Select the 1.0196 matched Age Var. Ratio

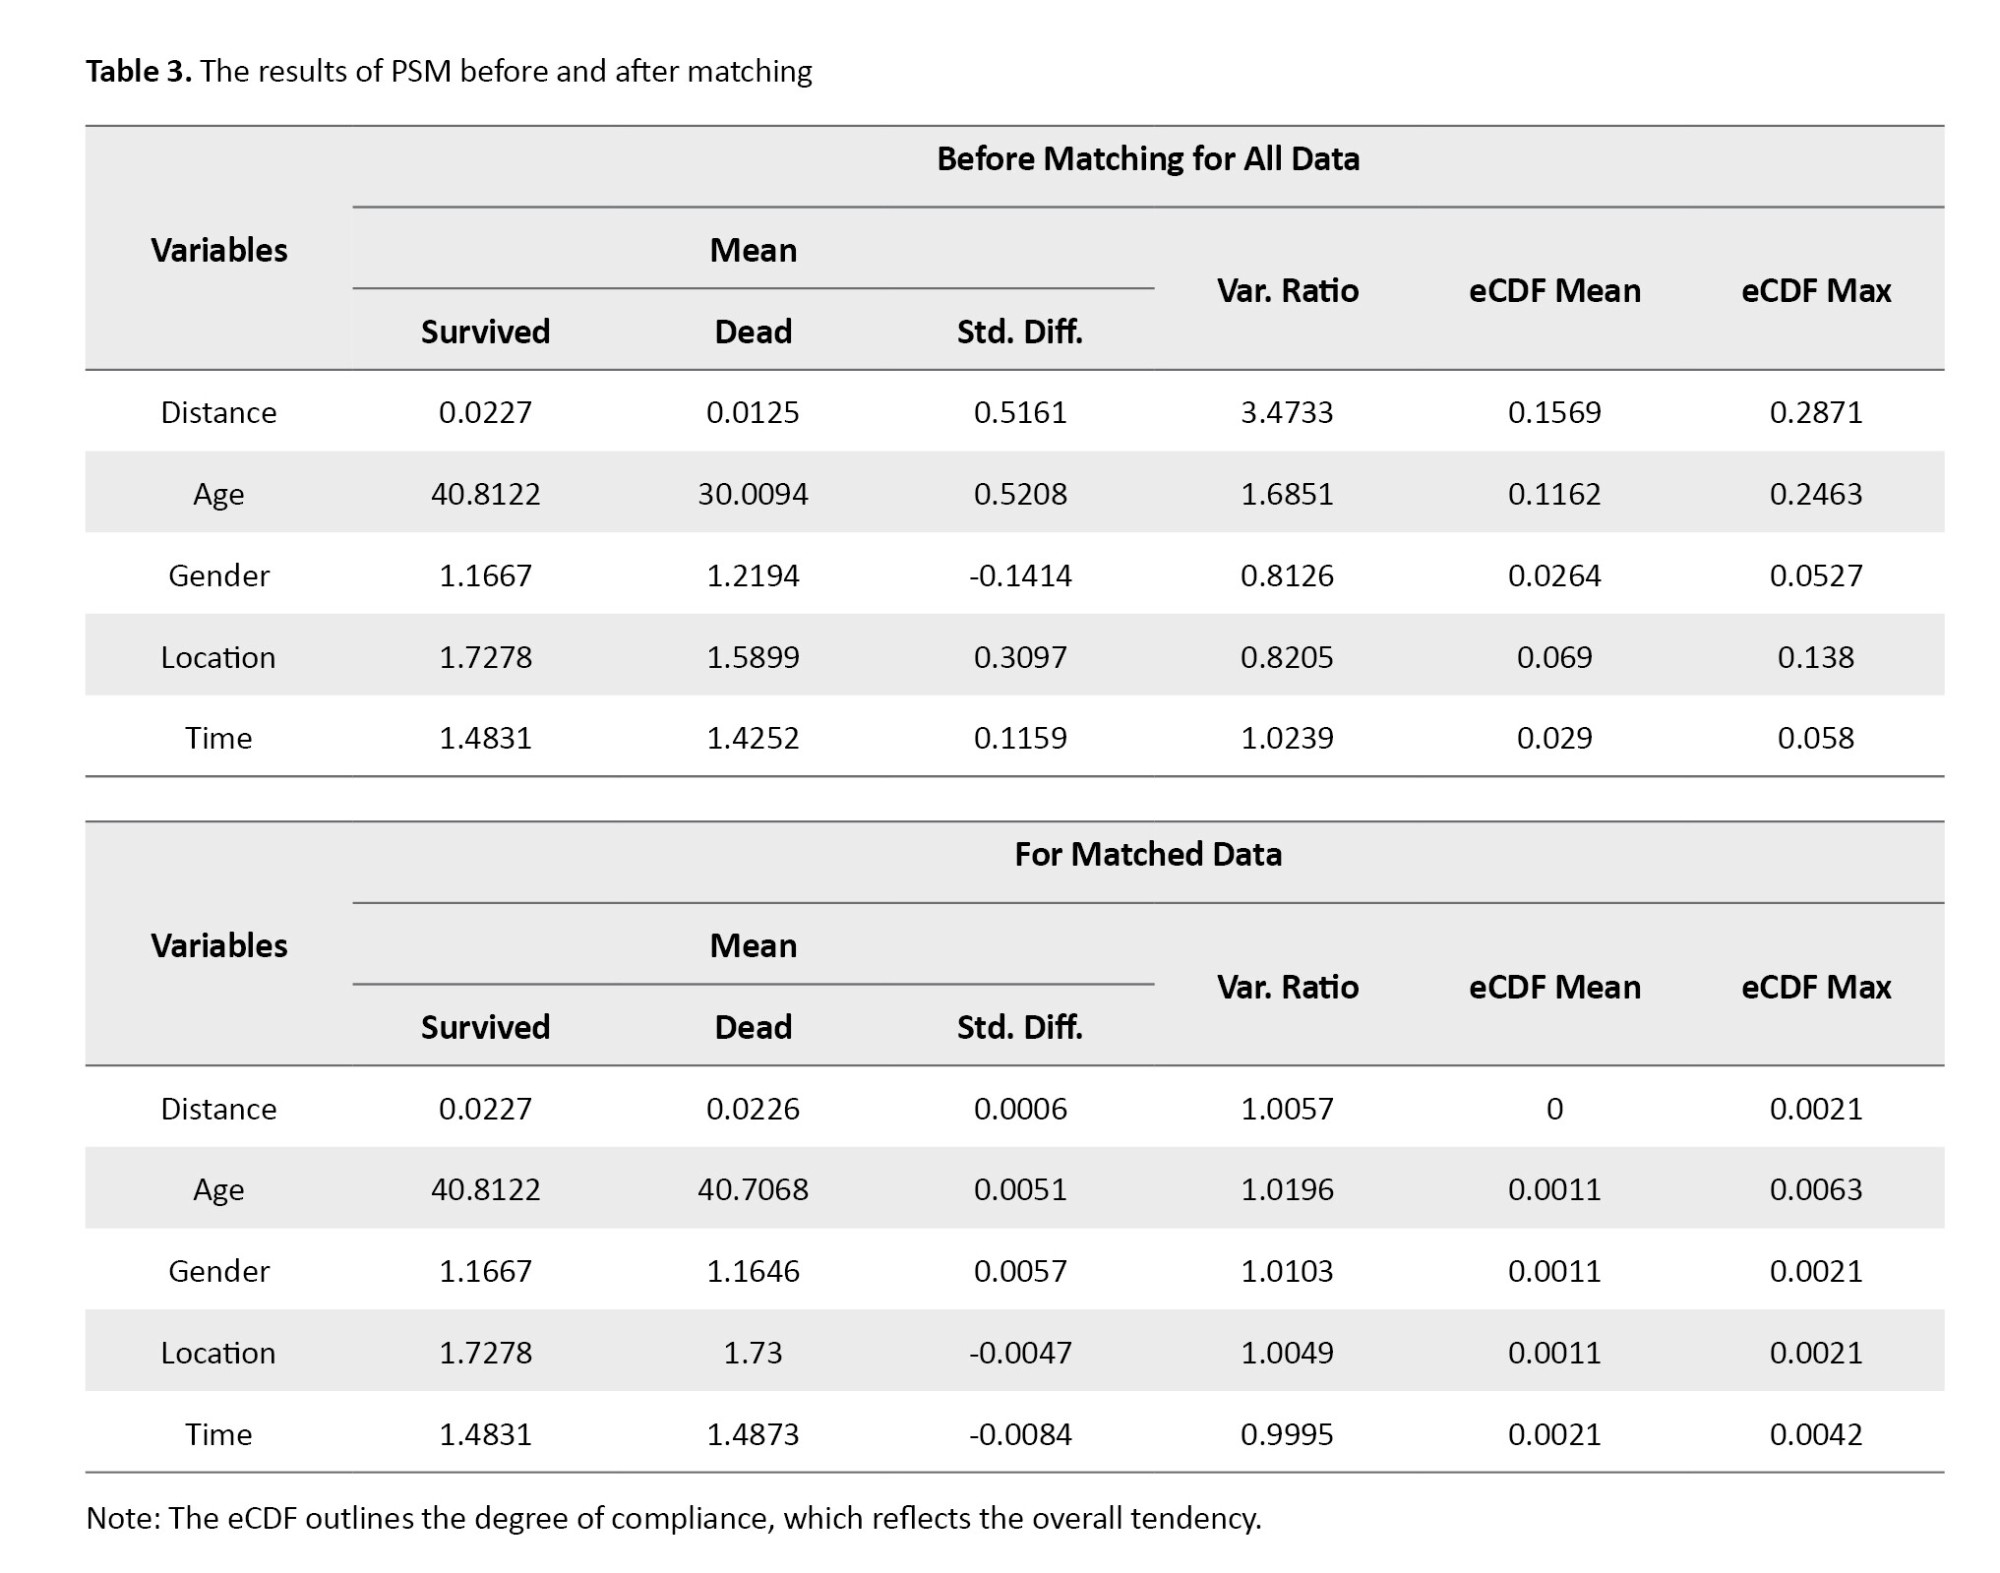pos(1287,1189)
